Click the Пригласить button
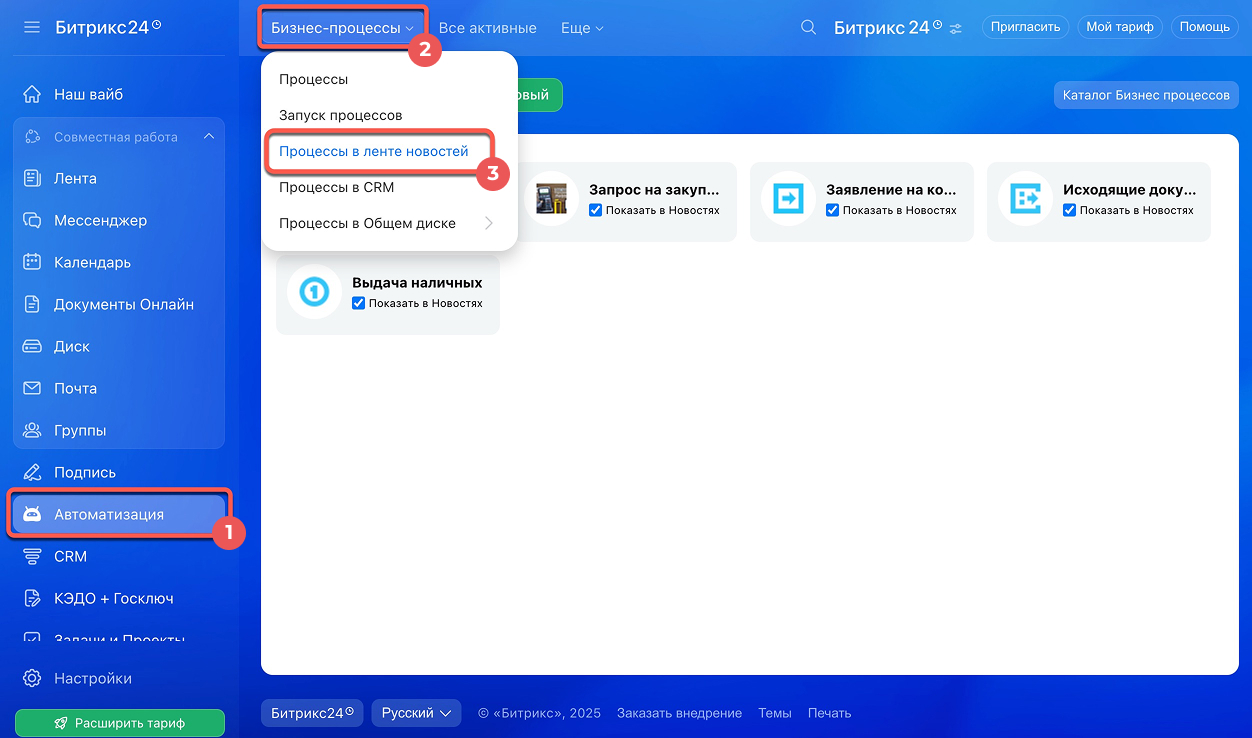The width and height of the screenshot is (1252, 738). click(x=1026, y=27)
